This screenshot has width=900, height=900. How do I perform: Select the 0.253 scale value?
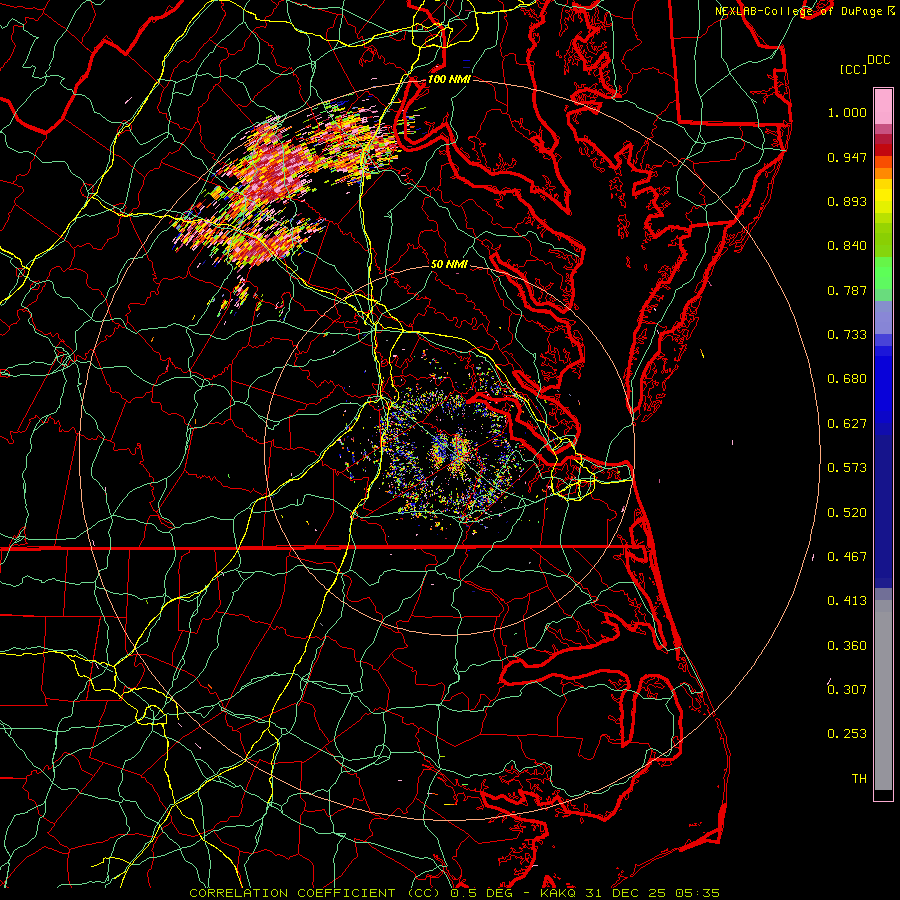tap(847, 734)
